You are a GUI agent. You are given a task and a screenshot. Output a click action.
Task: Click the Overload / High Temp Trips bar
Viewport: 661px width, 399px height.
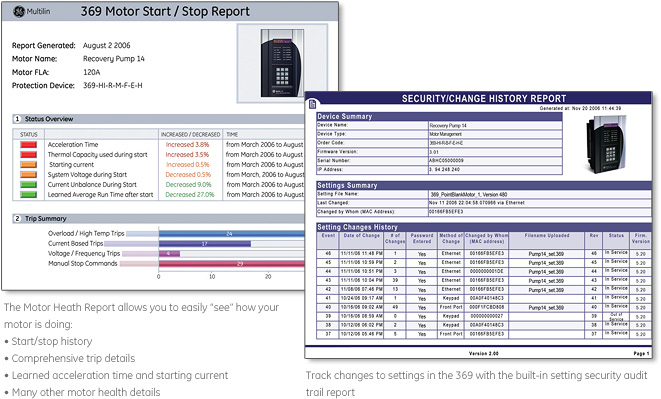pyautogui.click(x=231, y=234)
